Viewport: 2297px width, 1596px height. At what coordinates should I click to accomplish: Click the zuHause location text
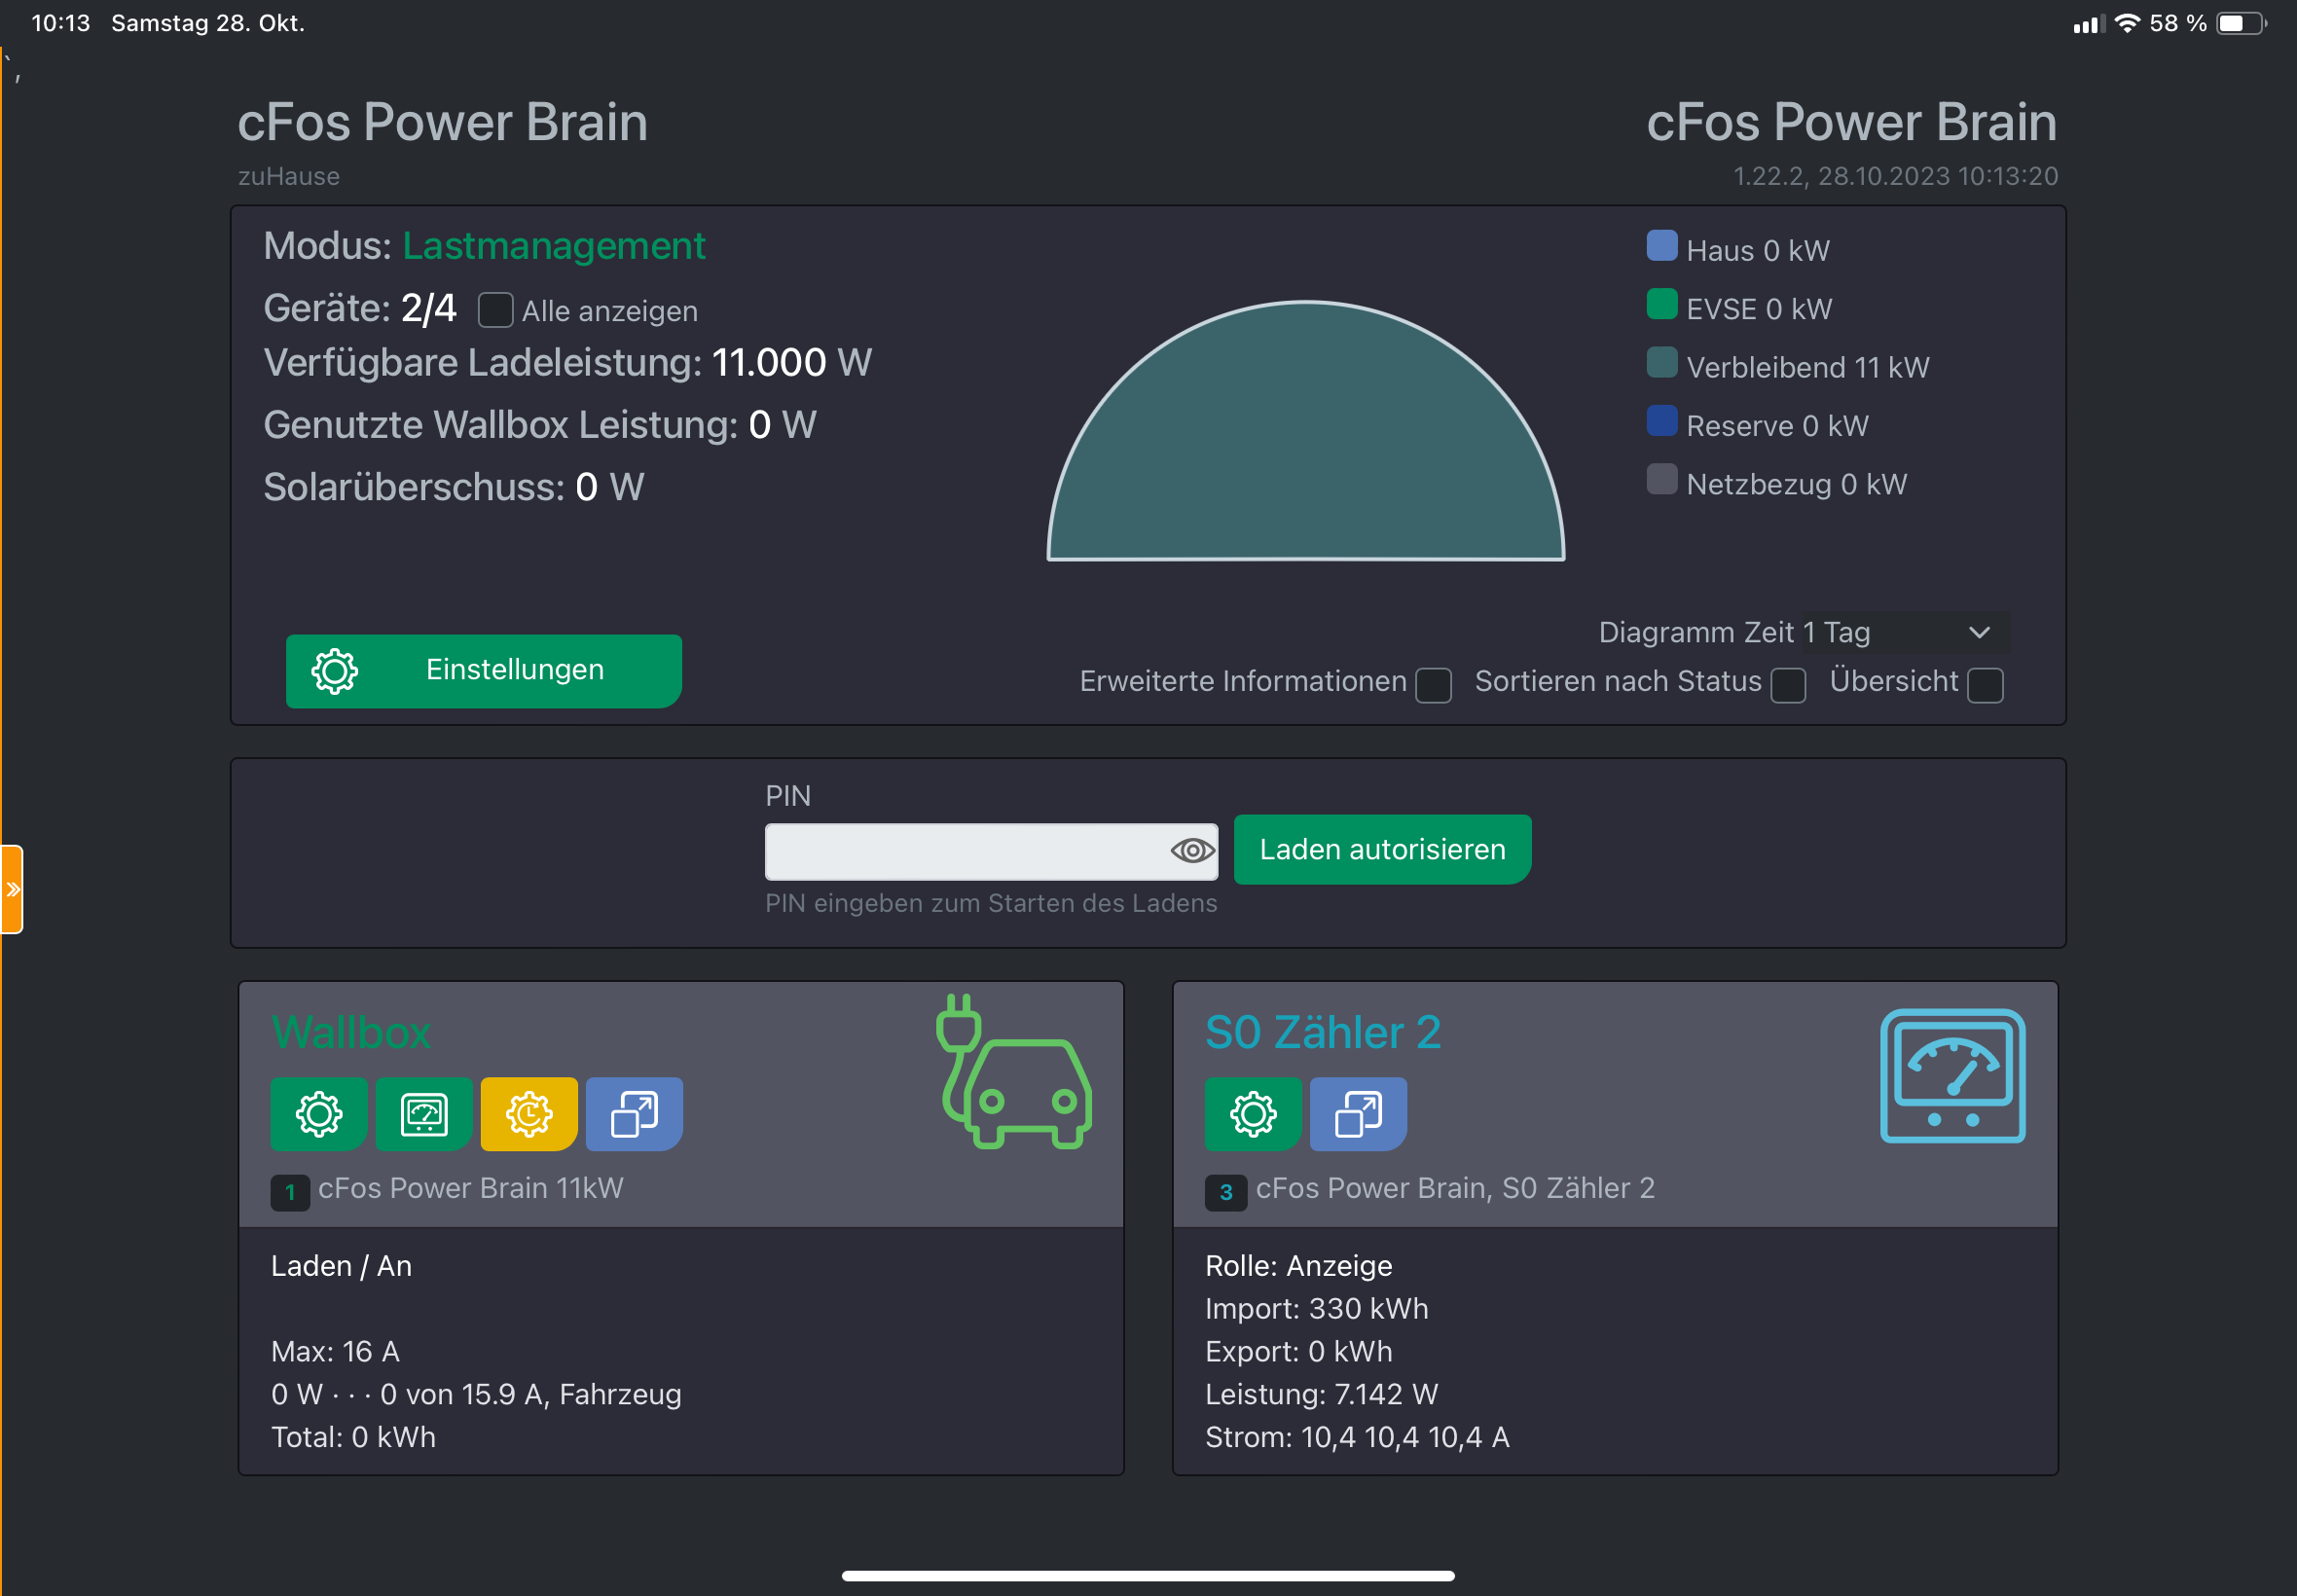pyautogui.click(x=289, y=176)
